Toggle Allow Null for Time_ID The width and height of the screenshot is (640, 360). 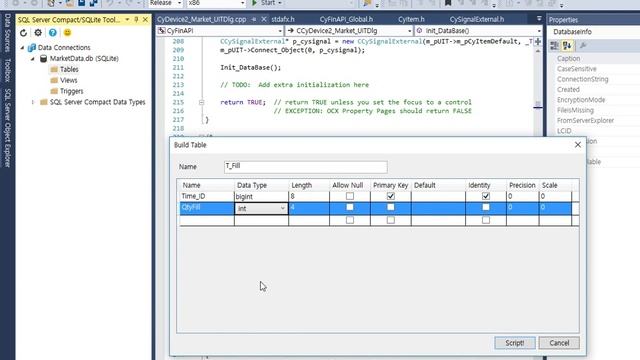[x=350, y=196]
